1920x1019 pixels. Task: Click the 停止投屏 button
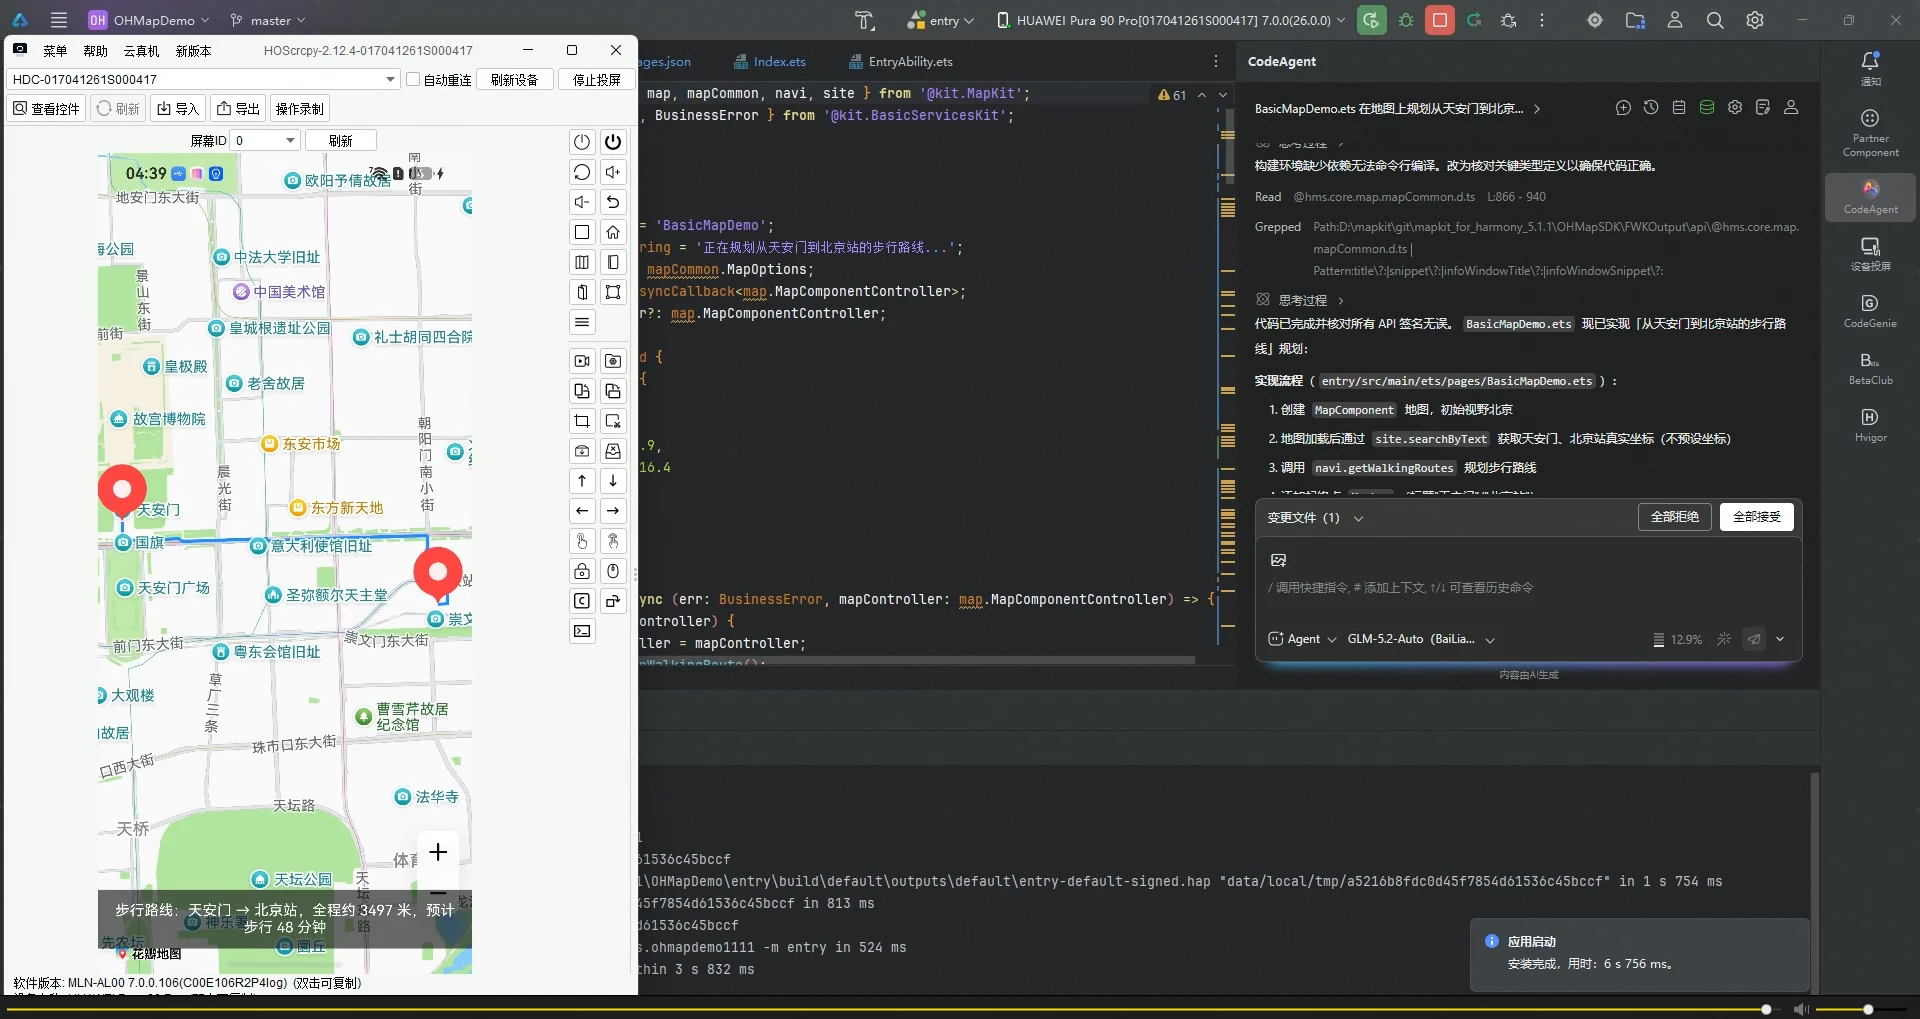pyautogui.click(x=596, y=80)
